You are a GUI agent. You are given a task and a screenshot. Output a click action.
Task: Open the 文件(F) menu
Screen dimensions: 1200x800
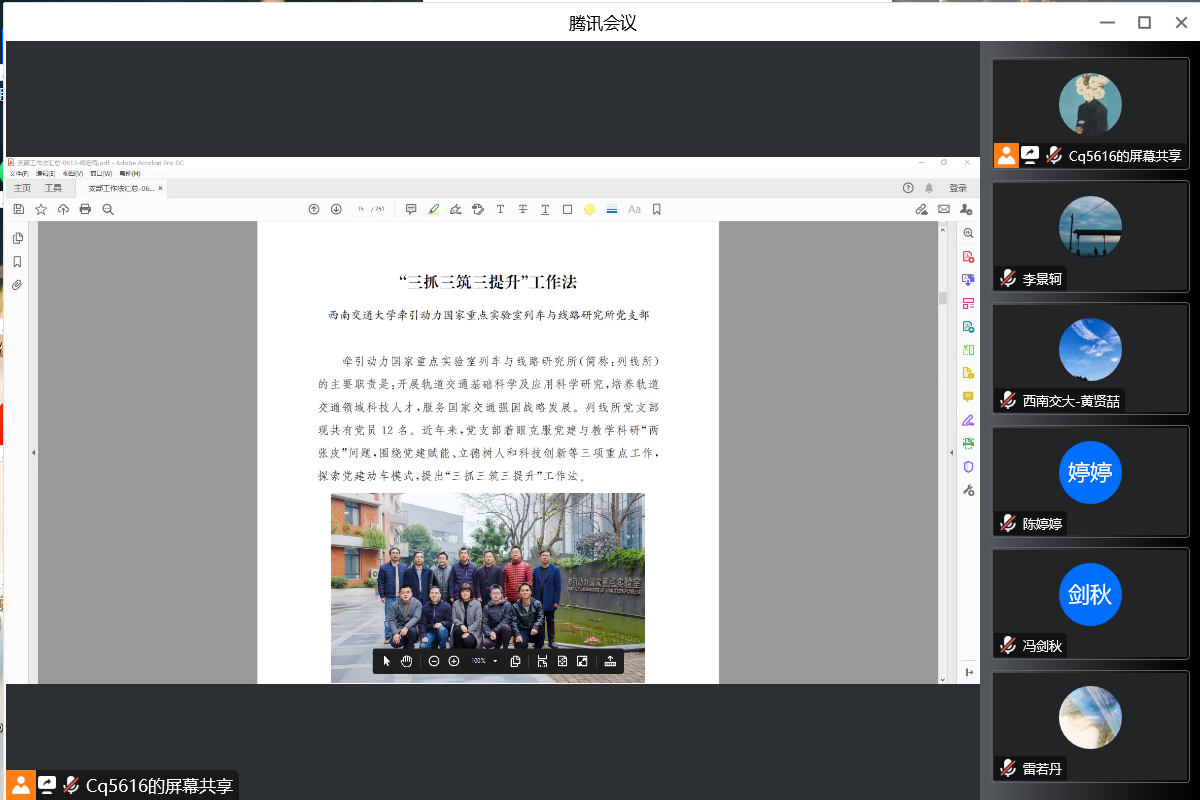point(19,174)
